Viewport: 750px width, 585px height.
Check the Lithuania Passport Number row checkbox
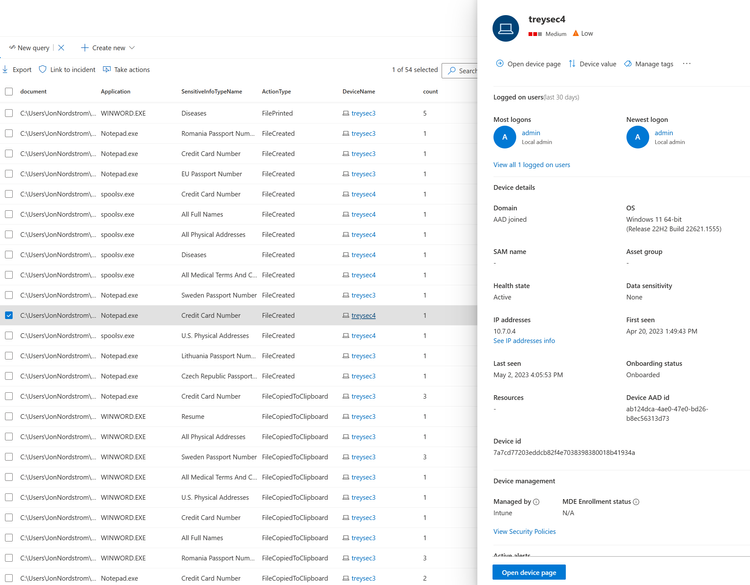pos(9,356)
